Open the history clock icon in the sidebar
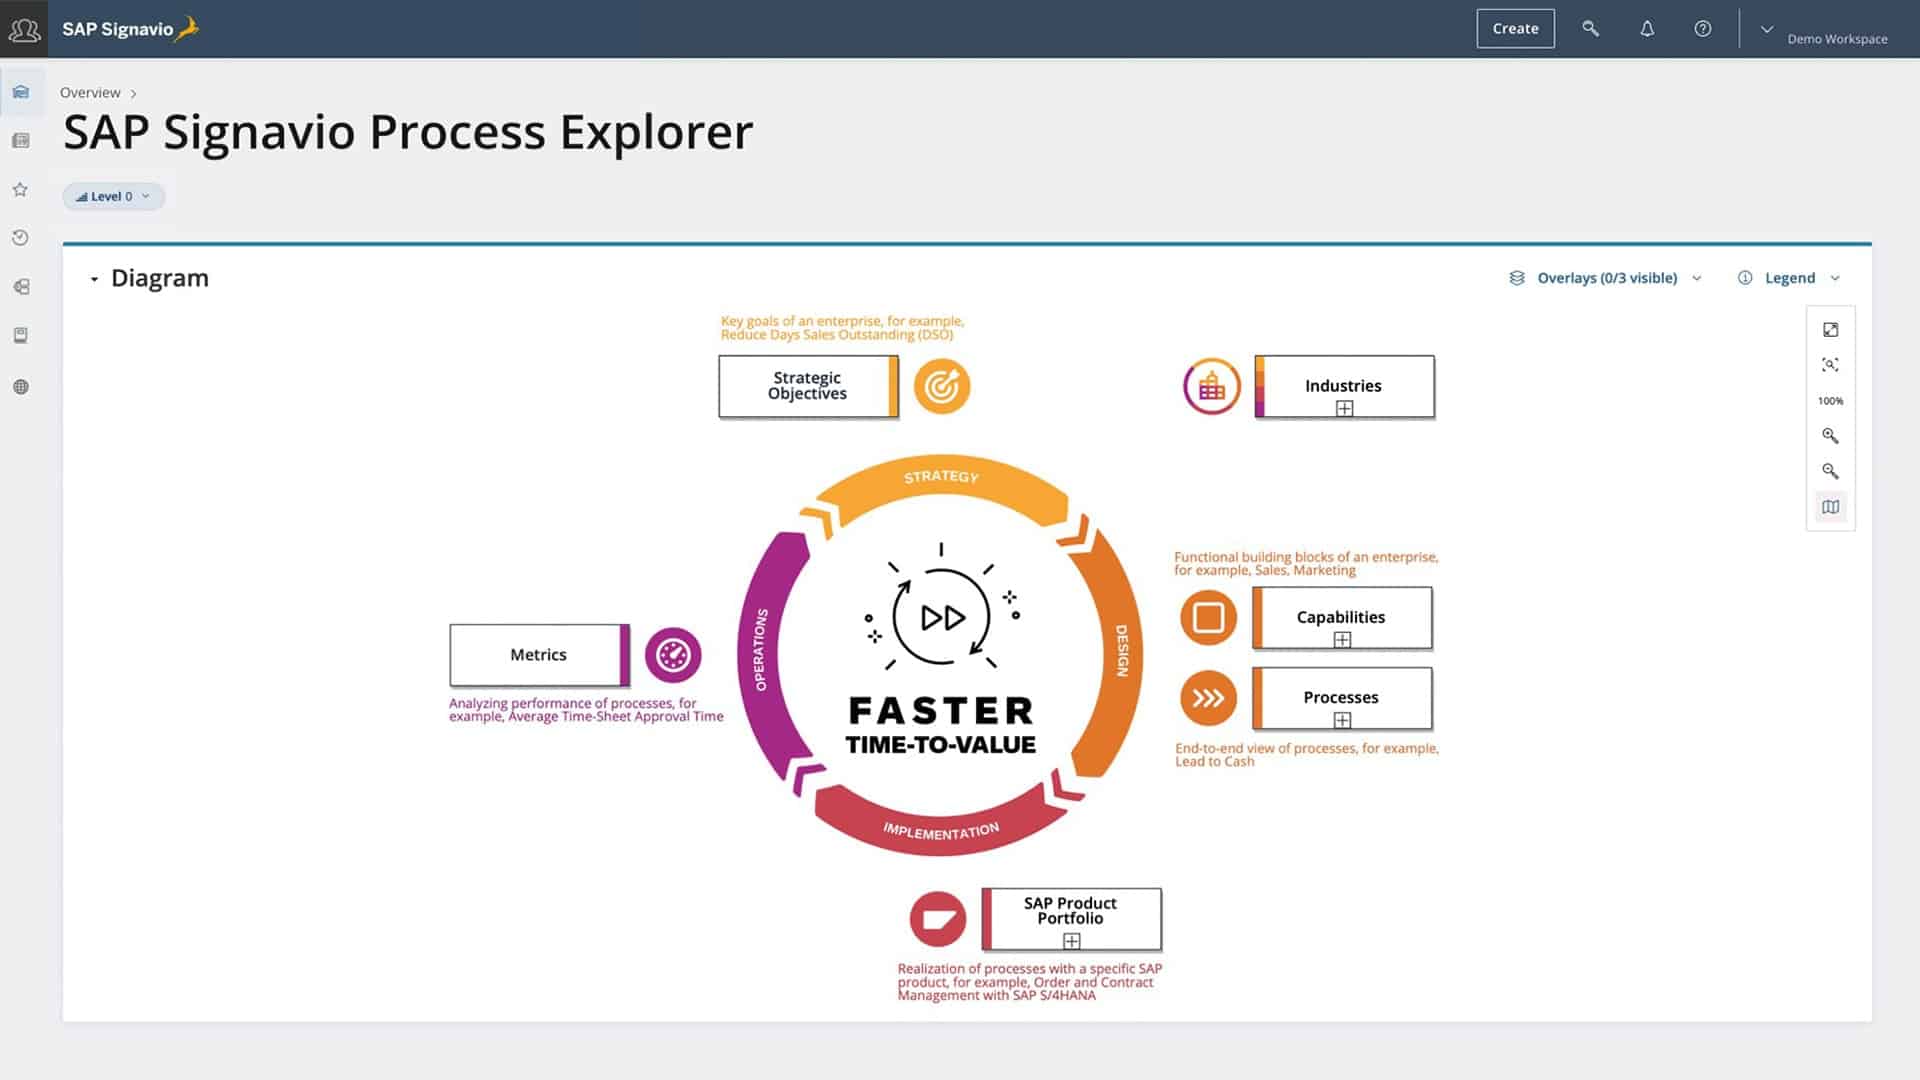Image resolution: width=1920 pixels, height=1080 pixels. pos(20,238)
